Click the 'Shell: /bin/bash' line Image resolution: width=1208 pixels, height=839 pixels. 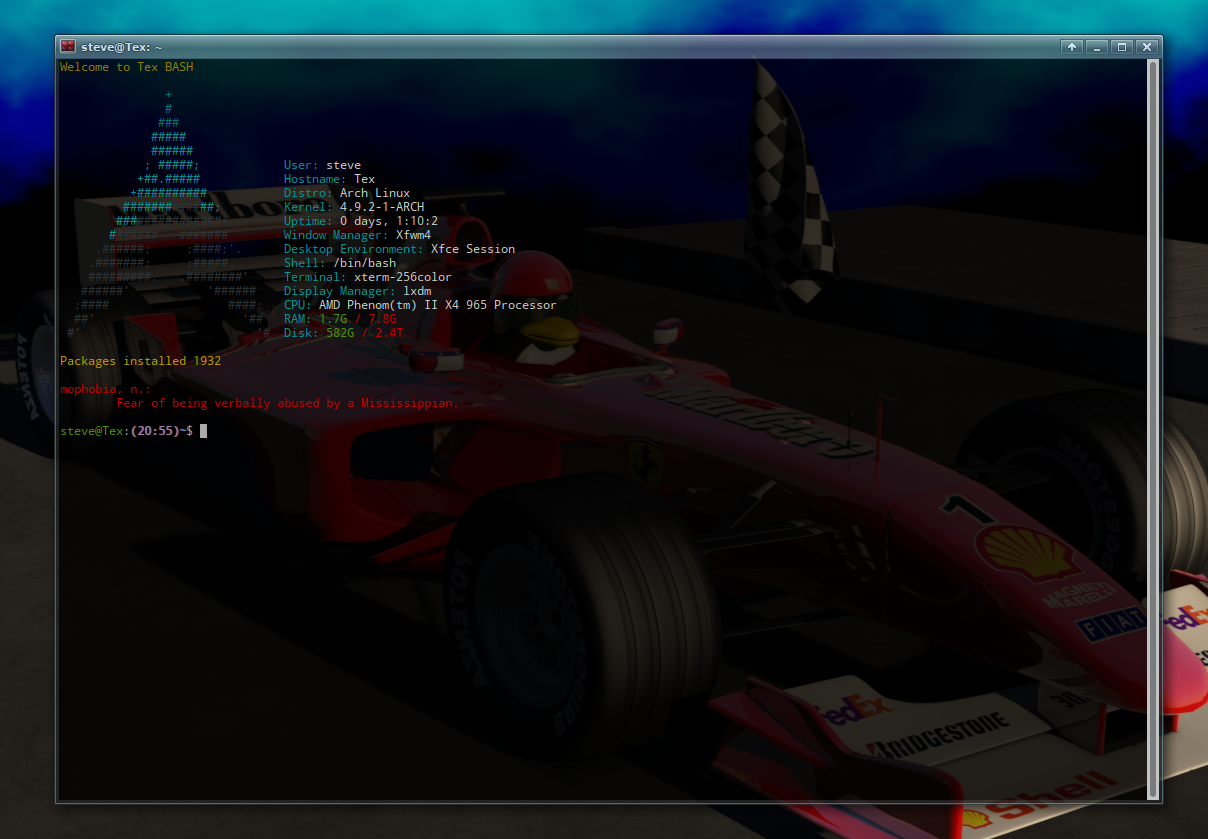click(x=340, y=263)
